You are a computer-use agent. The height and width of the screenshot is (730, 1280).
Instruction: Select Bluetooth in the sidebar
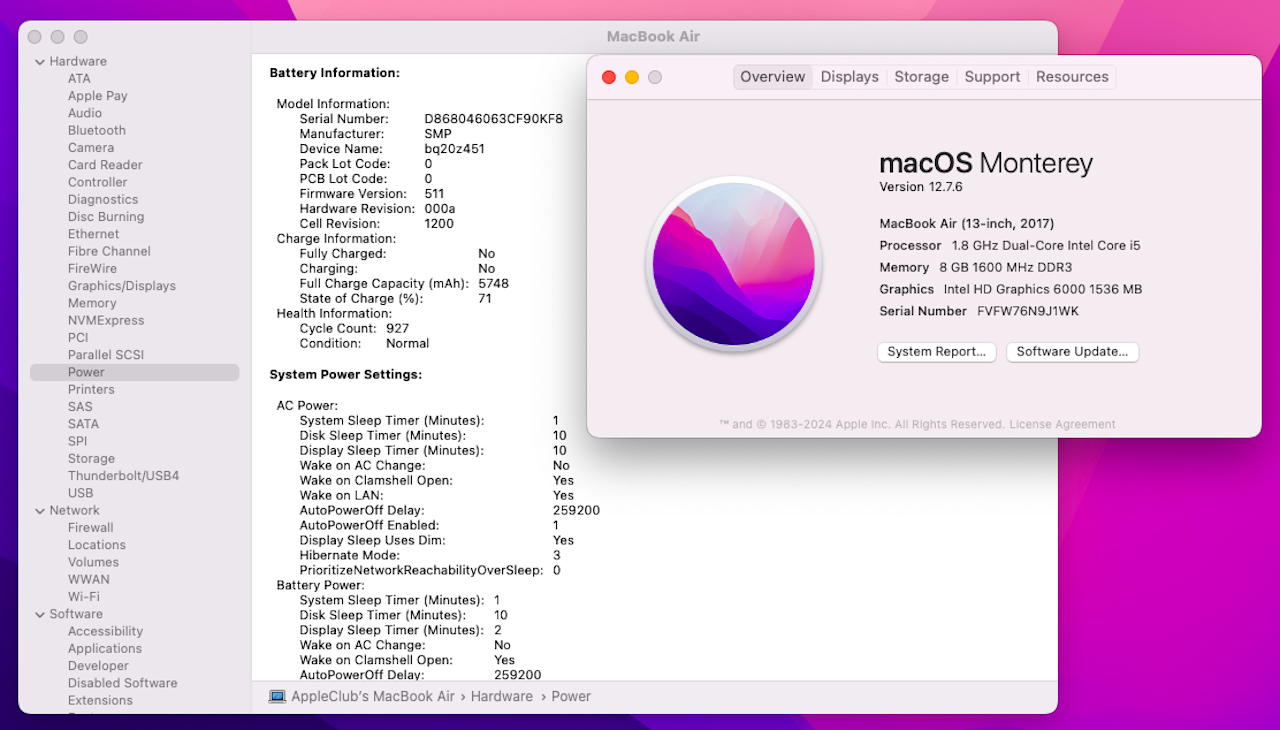[97, 130]
